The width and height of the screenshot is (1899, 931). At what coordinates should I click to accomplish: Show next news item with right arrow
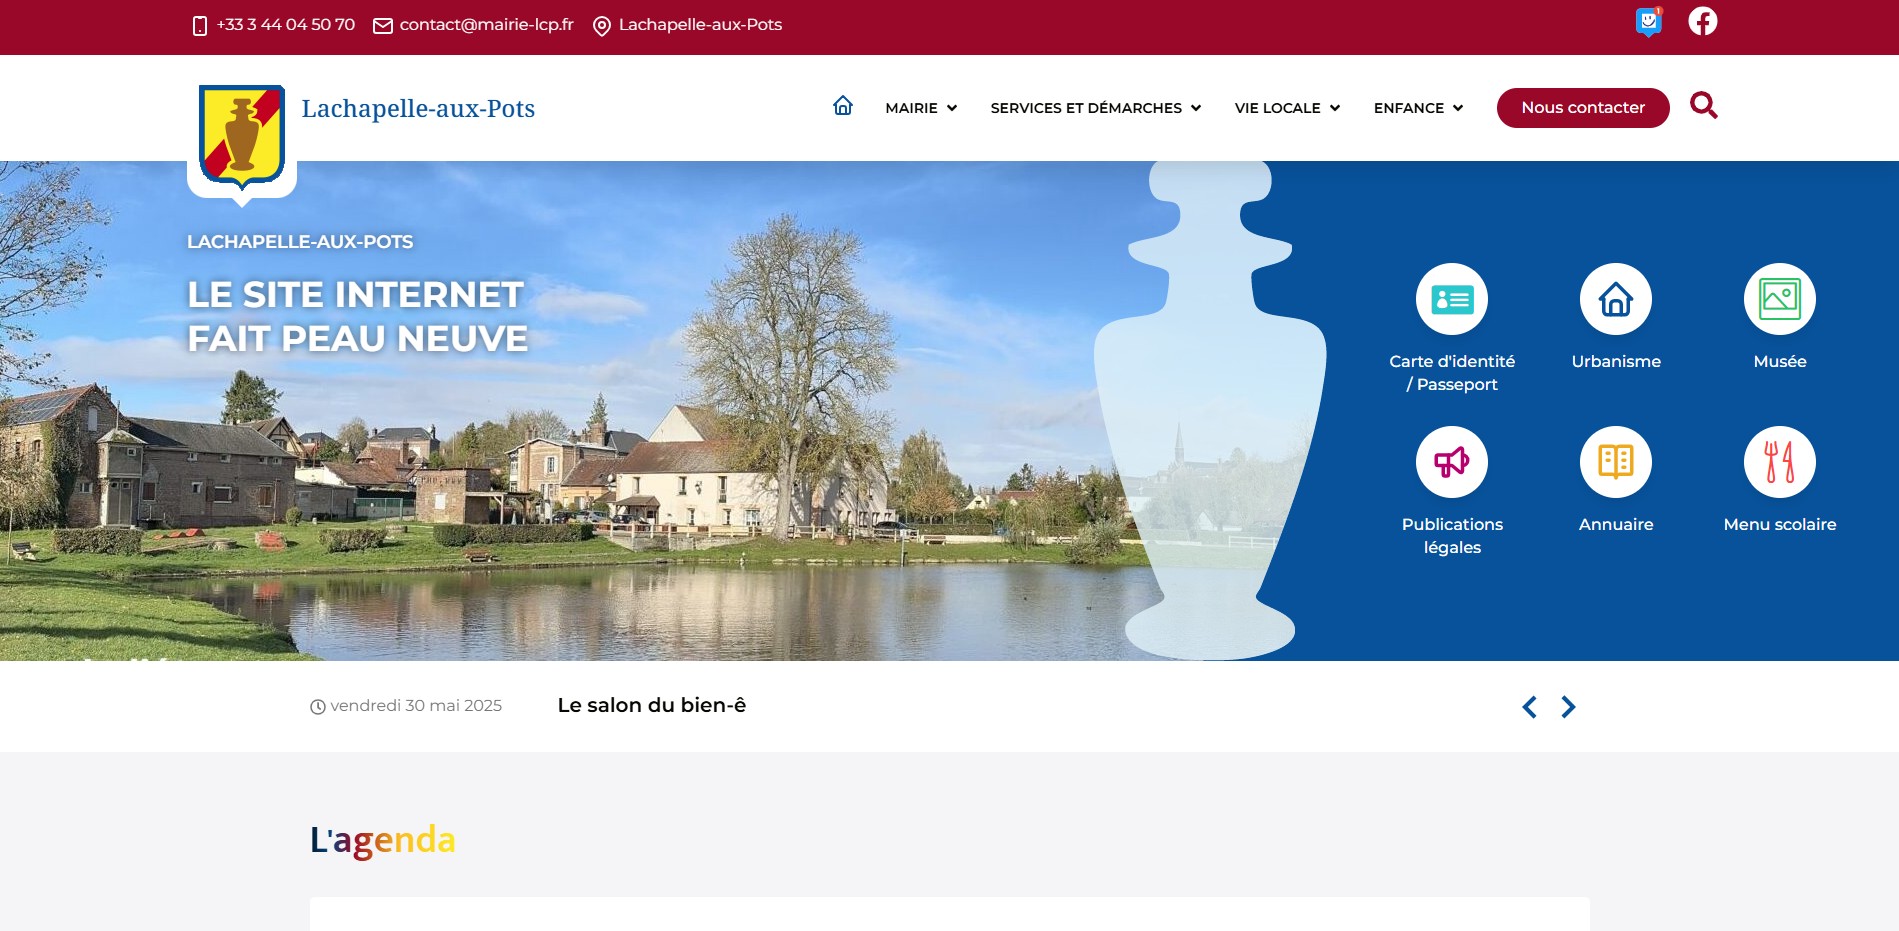1568,707
